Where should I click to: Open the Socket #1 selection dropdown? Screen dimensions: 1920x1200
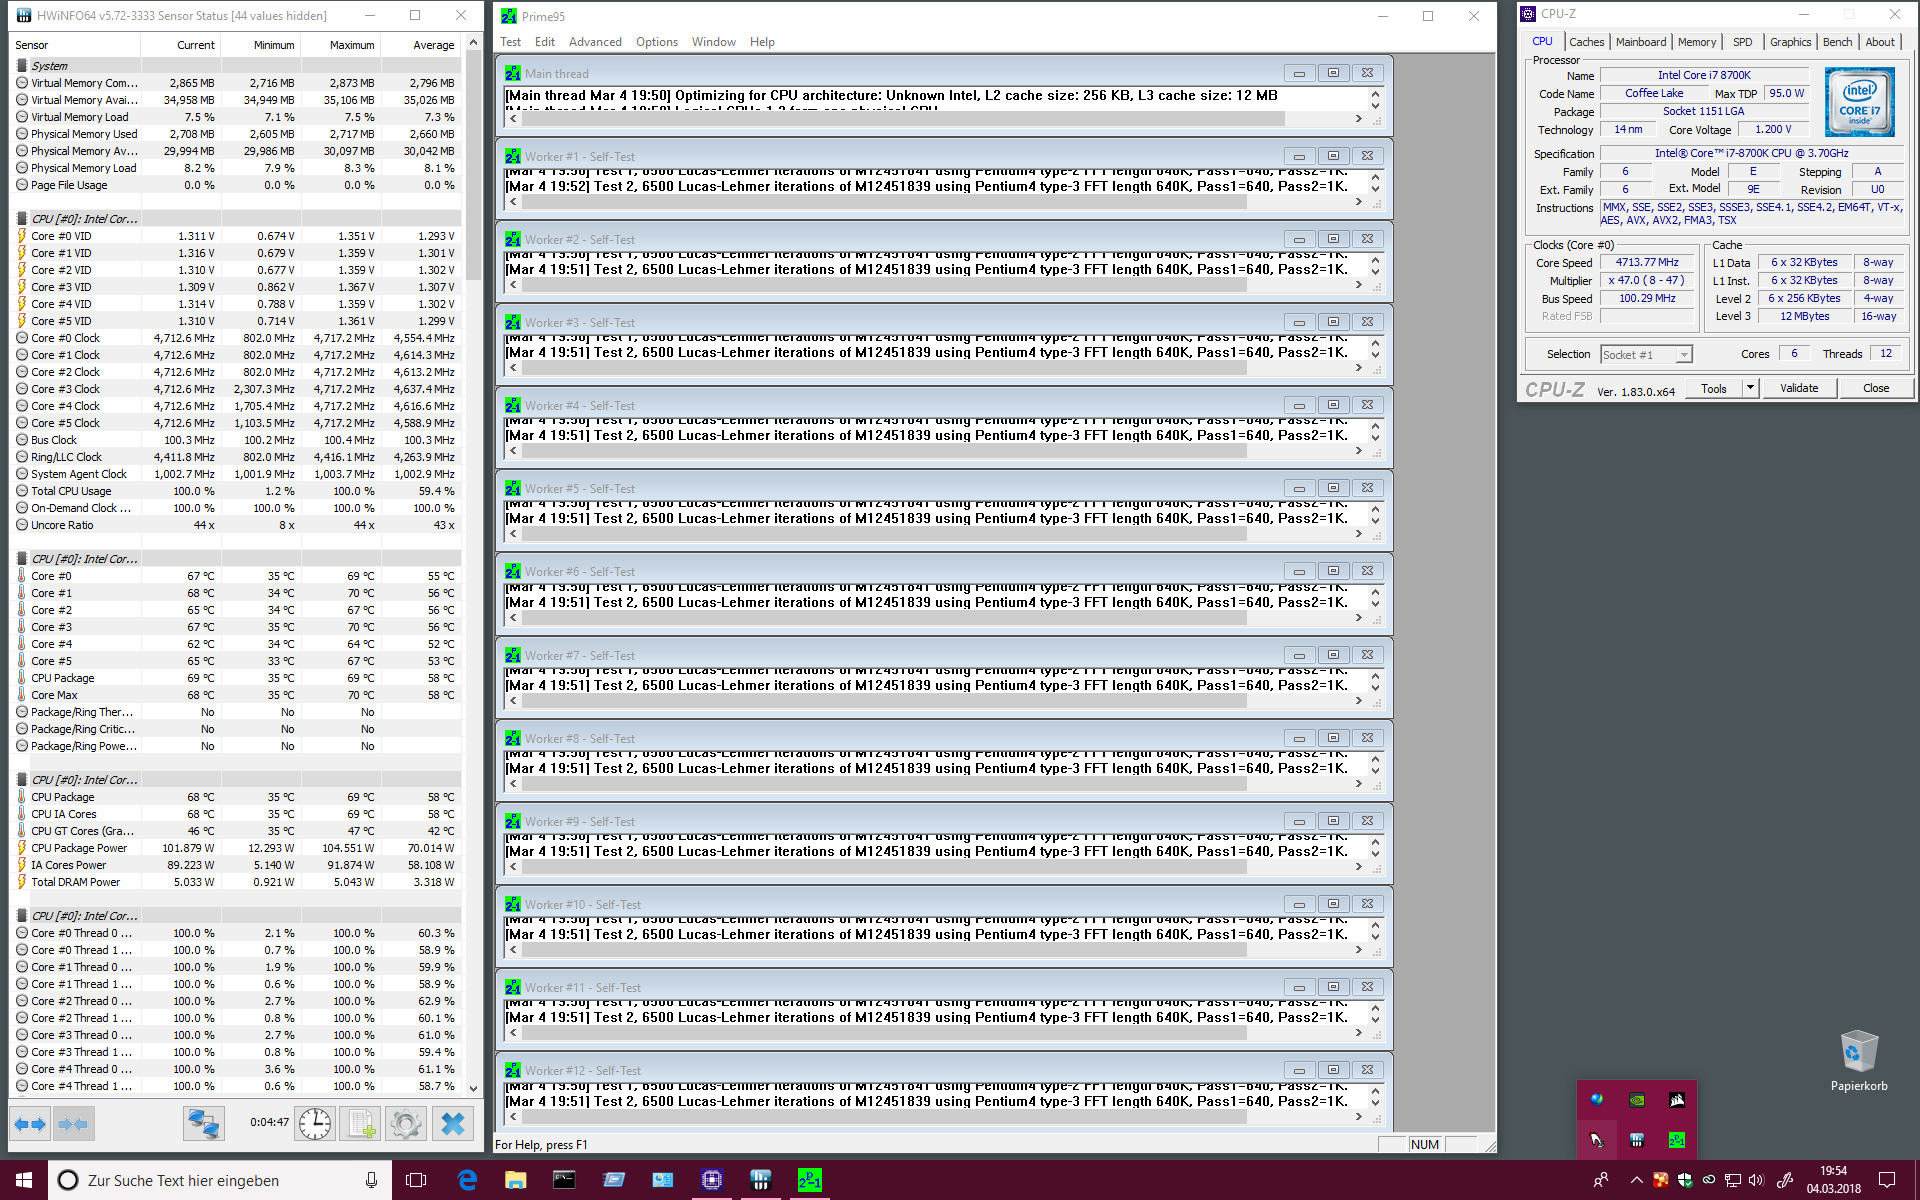coord(1645,354)
